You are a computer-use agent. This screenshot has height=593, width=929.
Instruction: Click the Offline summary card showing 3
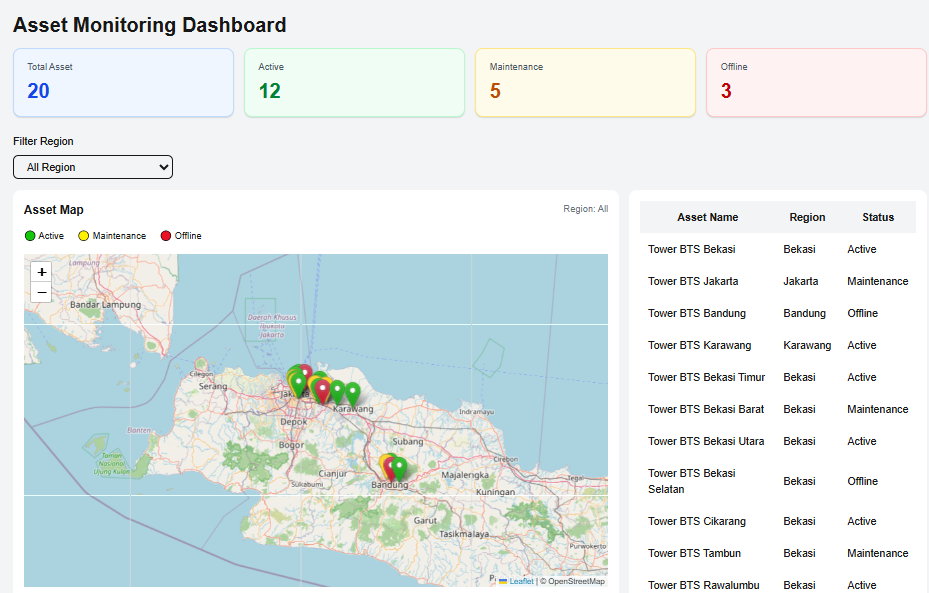816,82
